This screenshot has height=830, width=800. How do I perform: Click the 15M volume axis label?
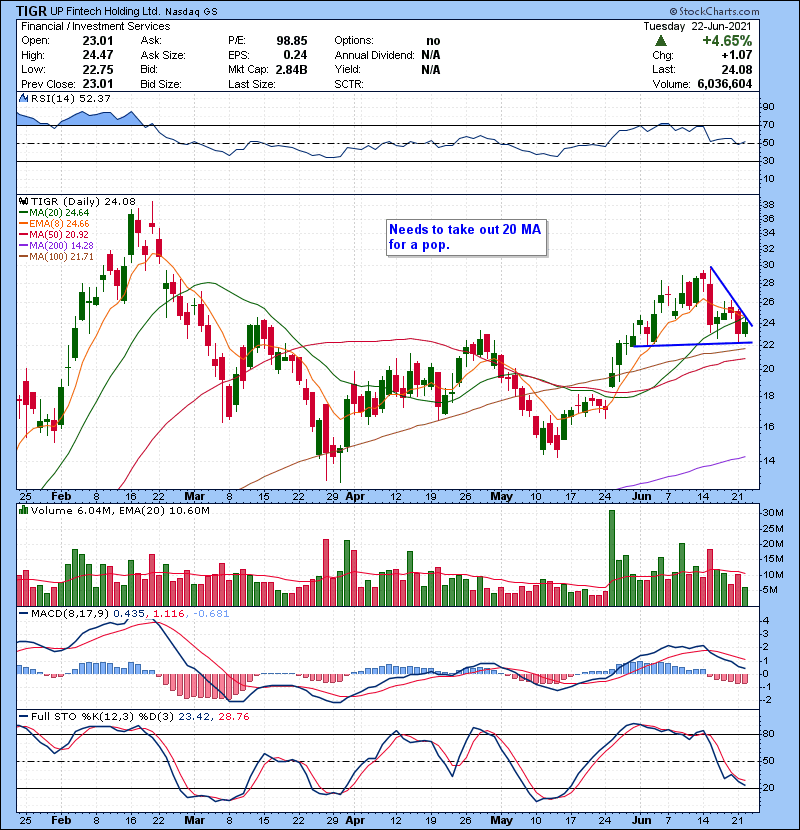(x=772, y=558)
